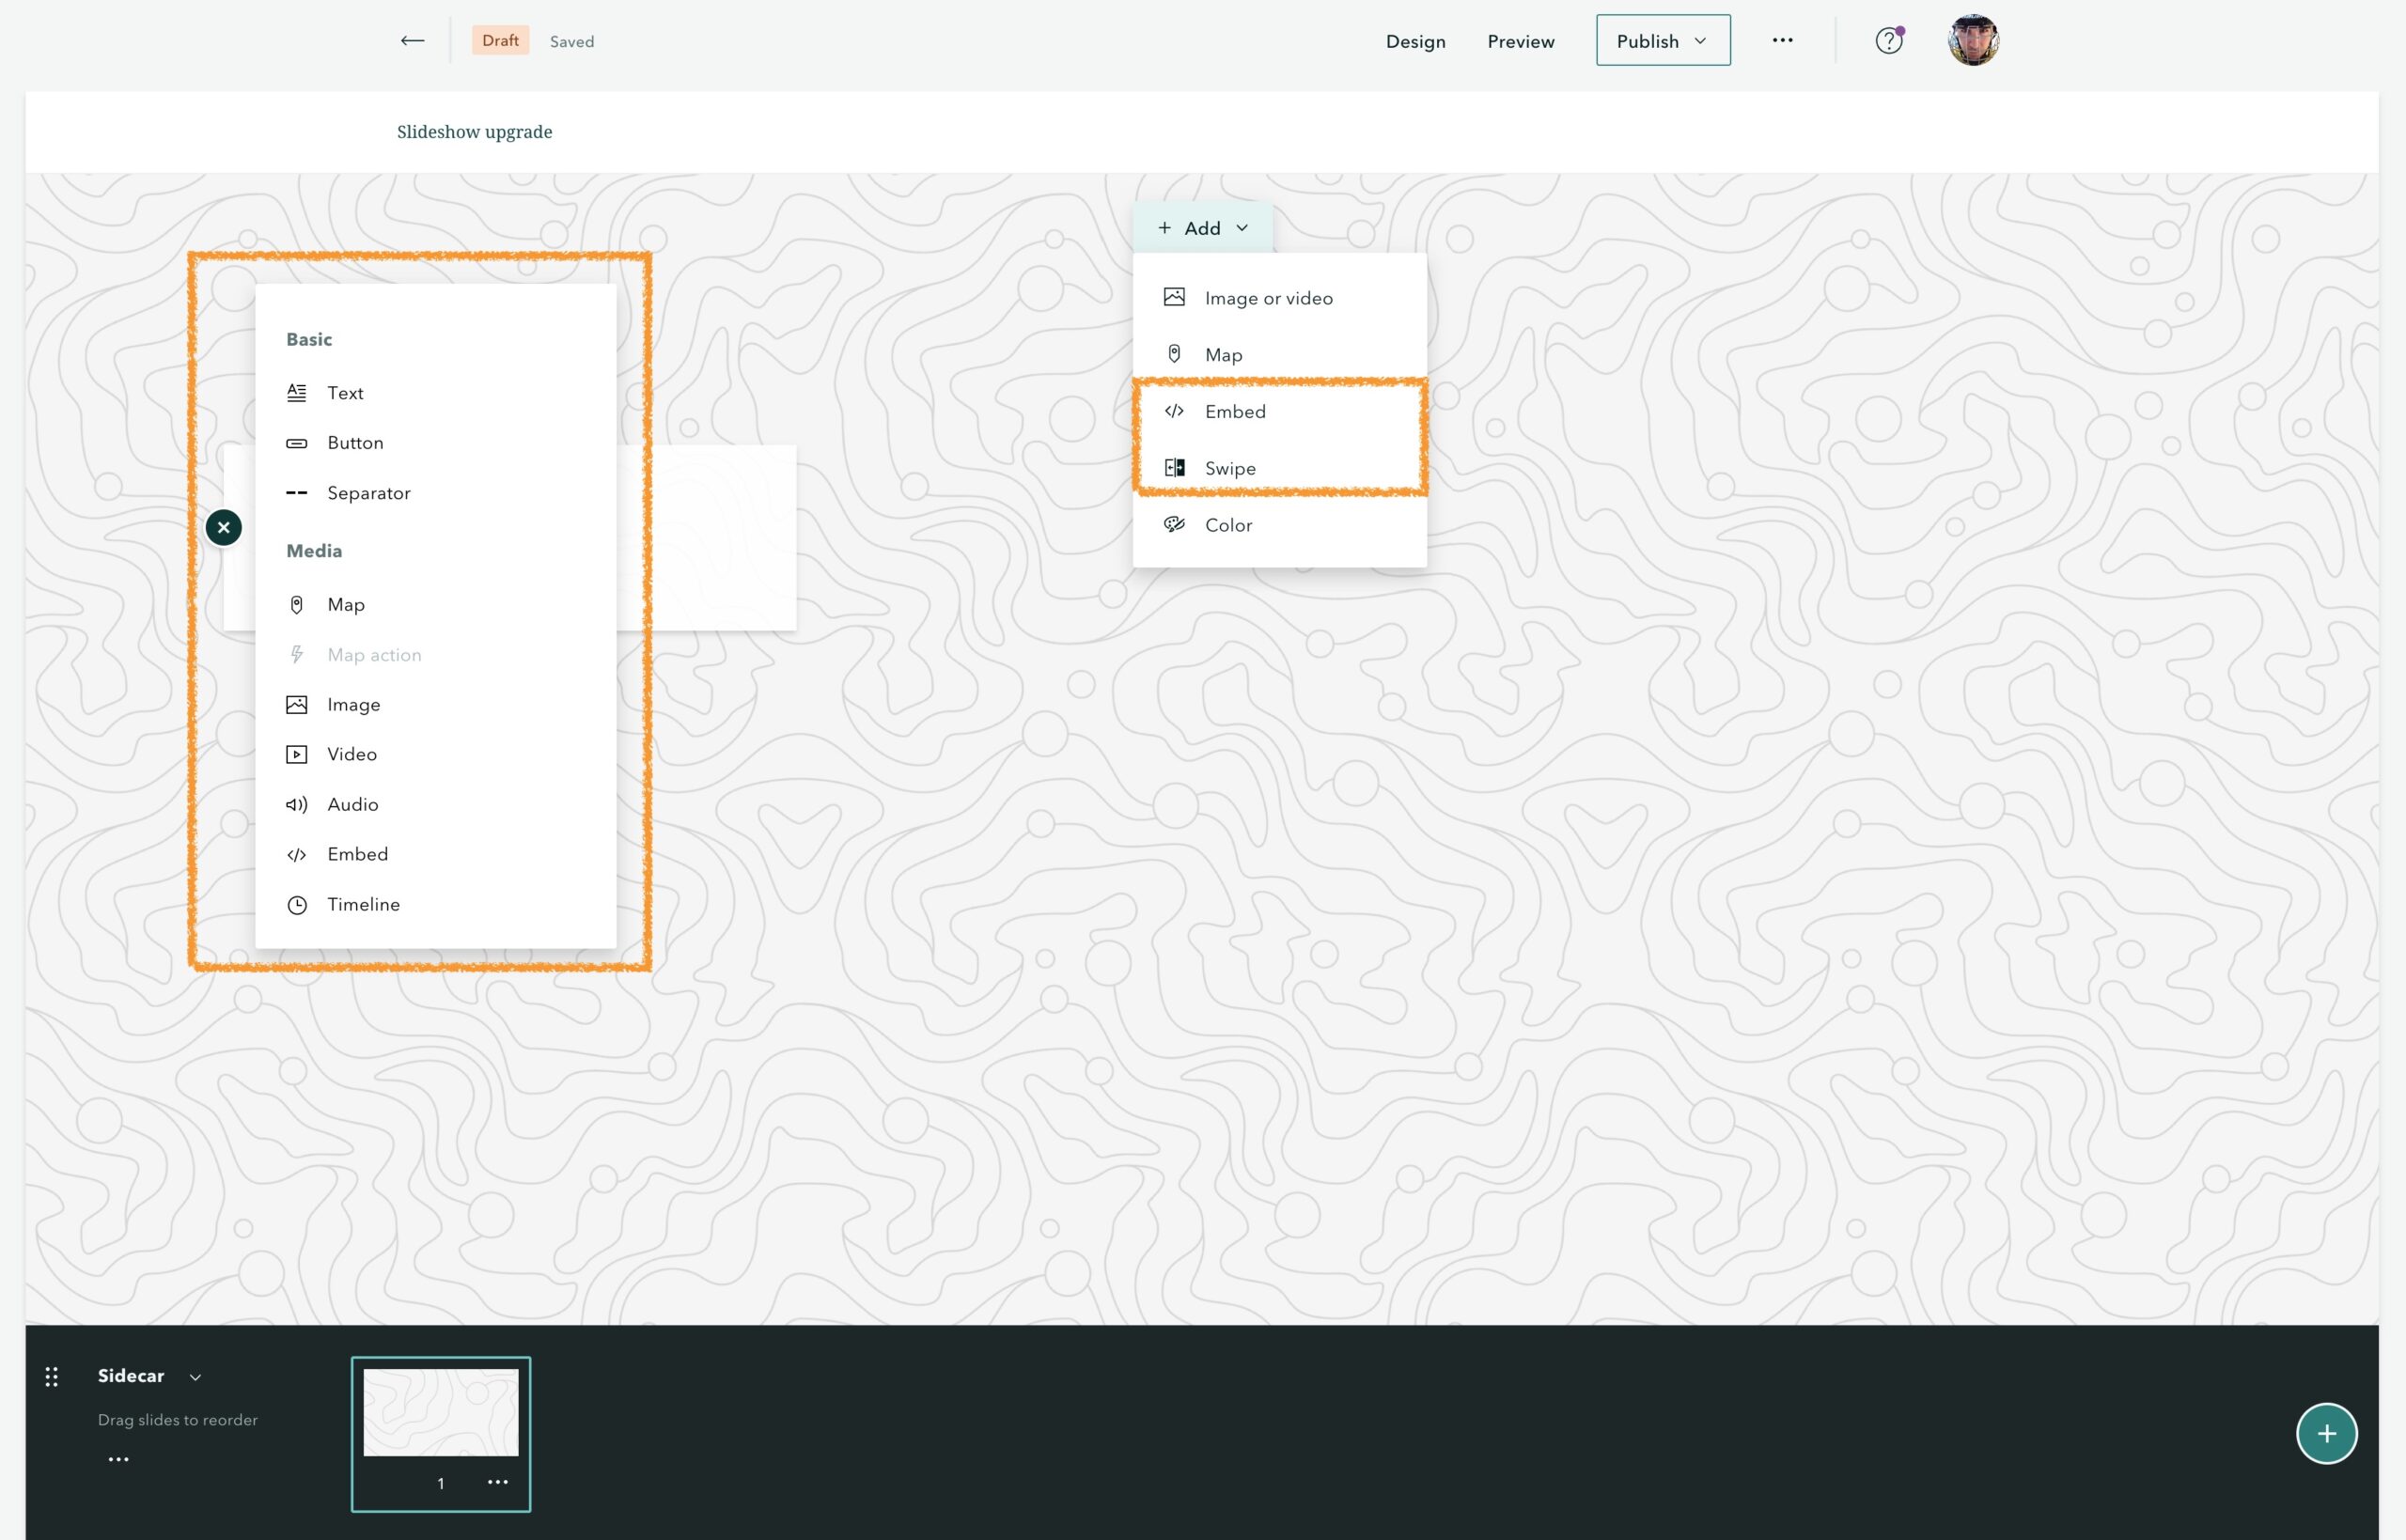Open the Color option in the Add menu
Image resolution: width=2406 pixels, height=1540 pixels.
click(x=1227, y=524)
